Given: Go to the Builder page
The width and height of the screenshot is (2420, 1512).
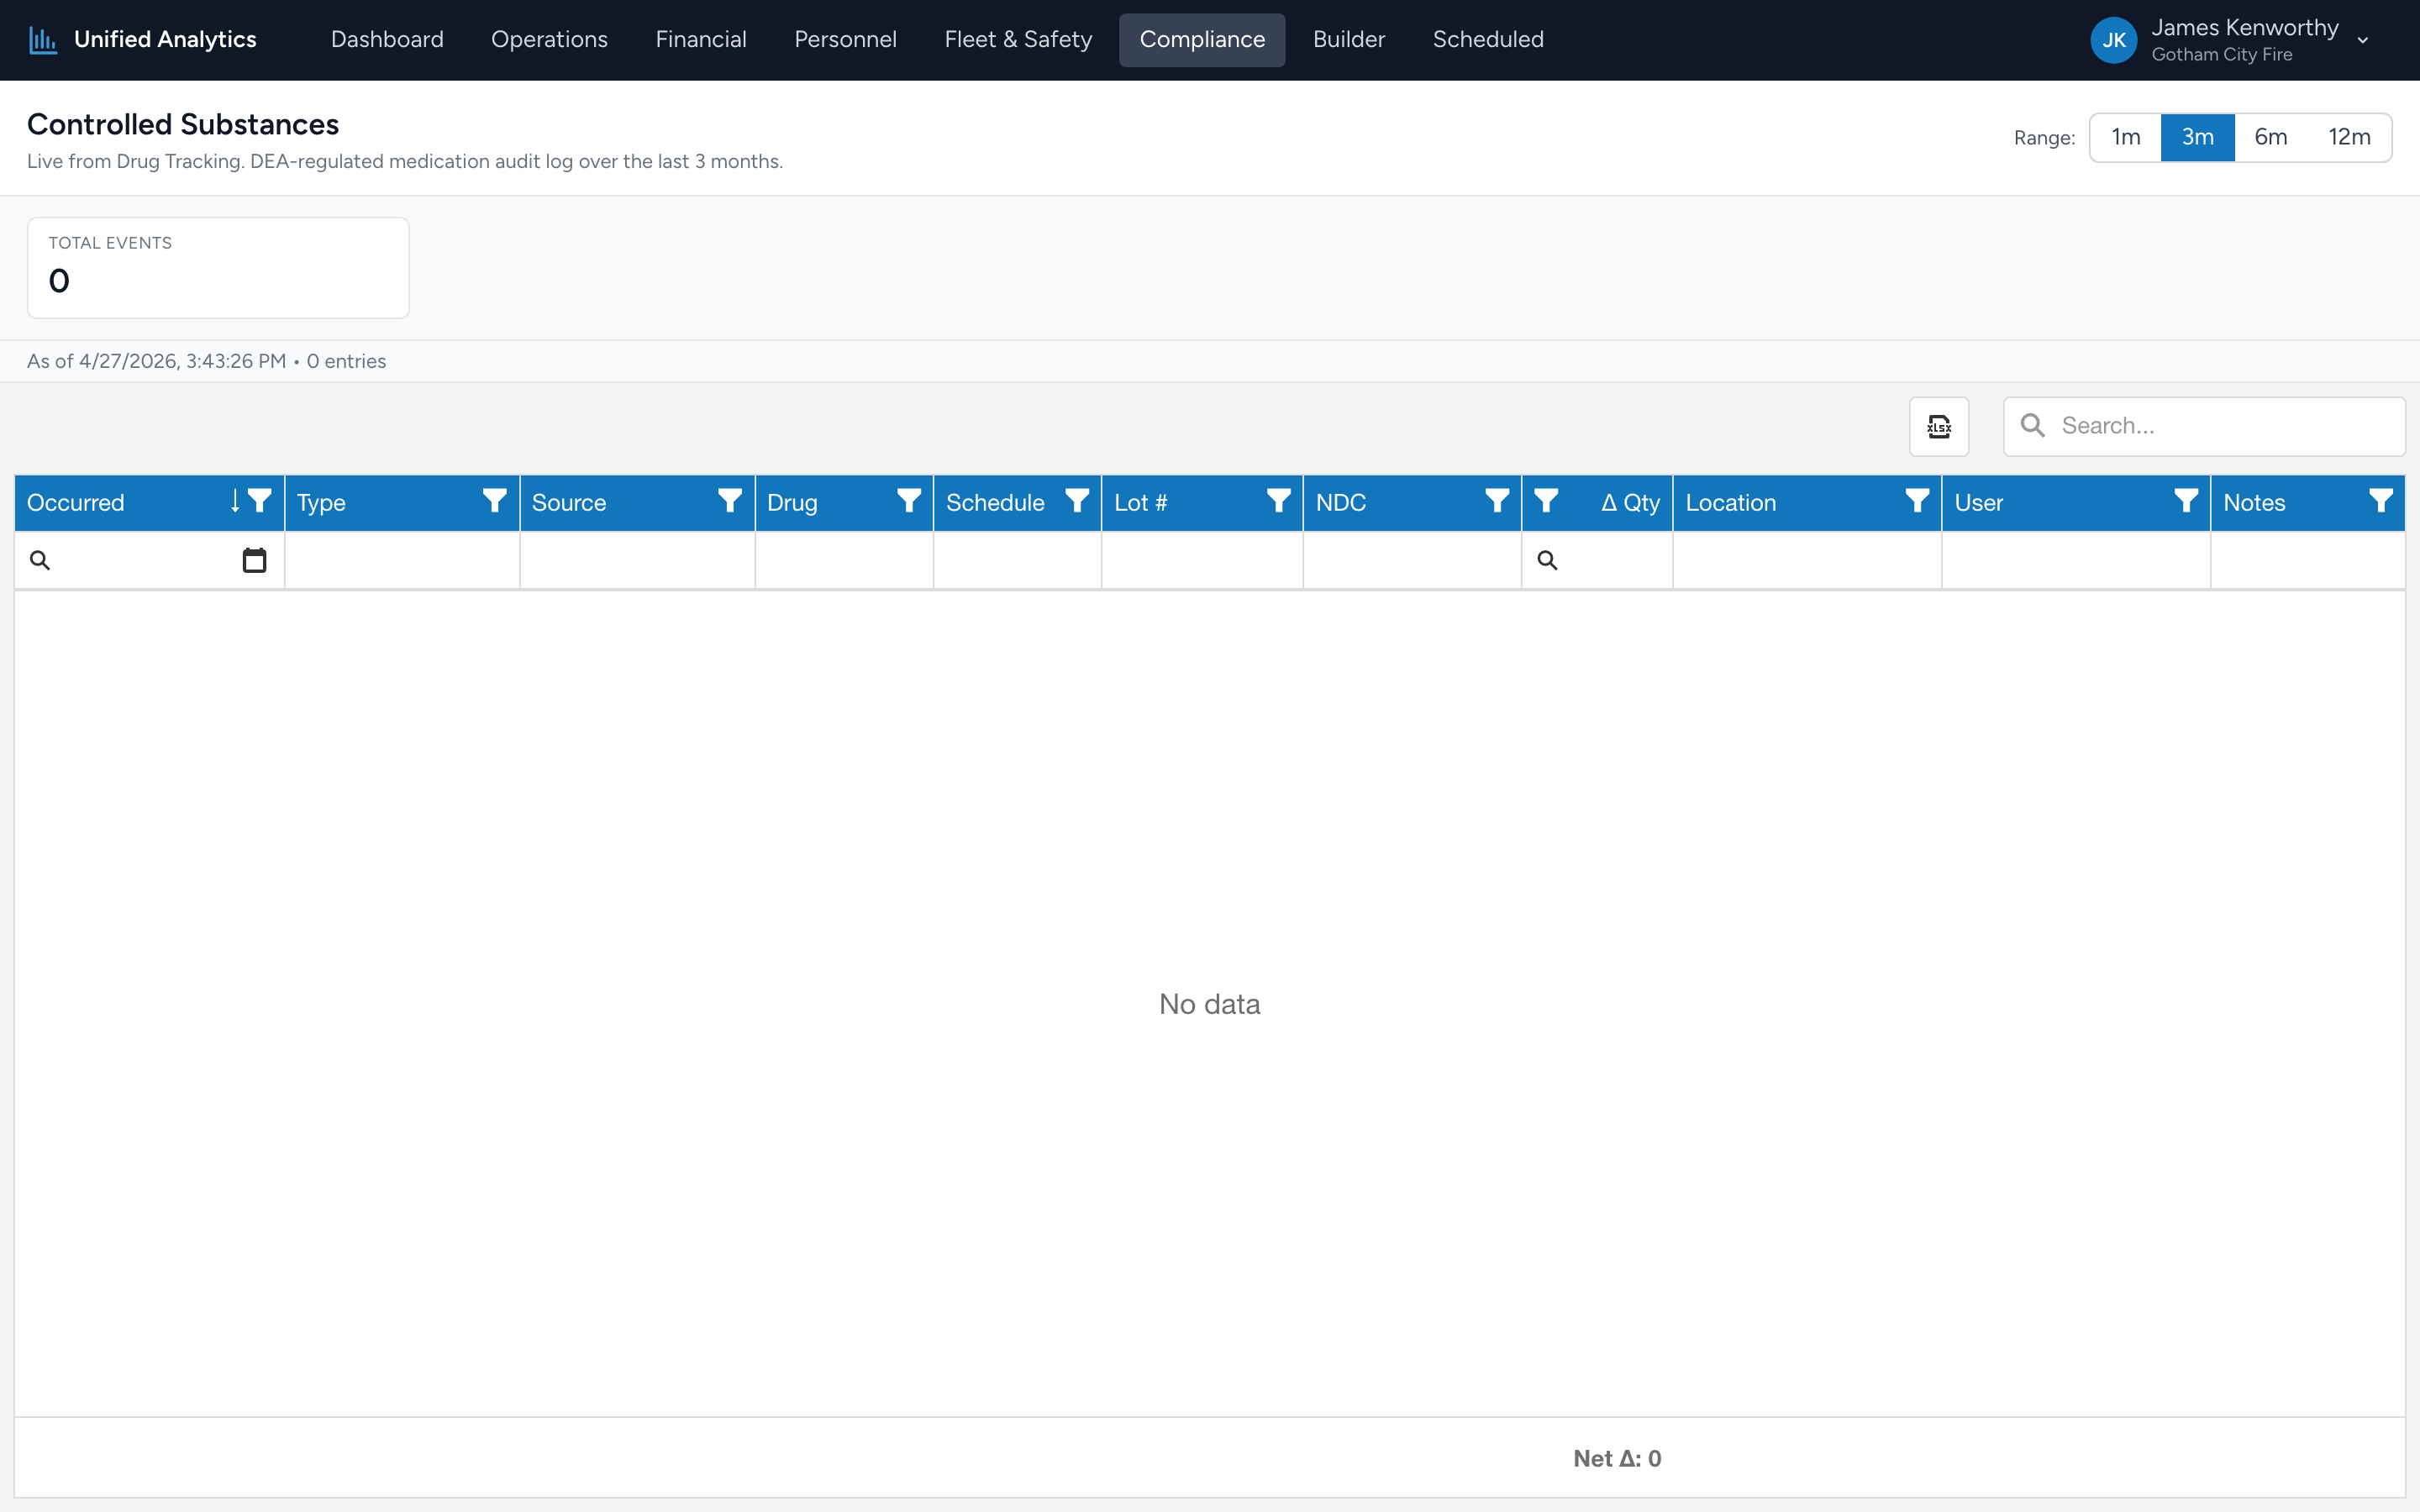Looking at the screenshot, I should (1348, 40).
